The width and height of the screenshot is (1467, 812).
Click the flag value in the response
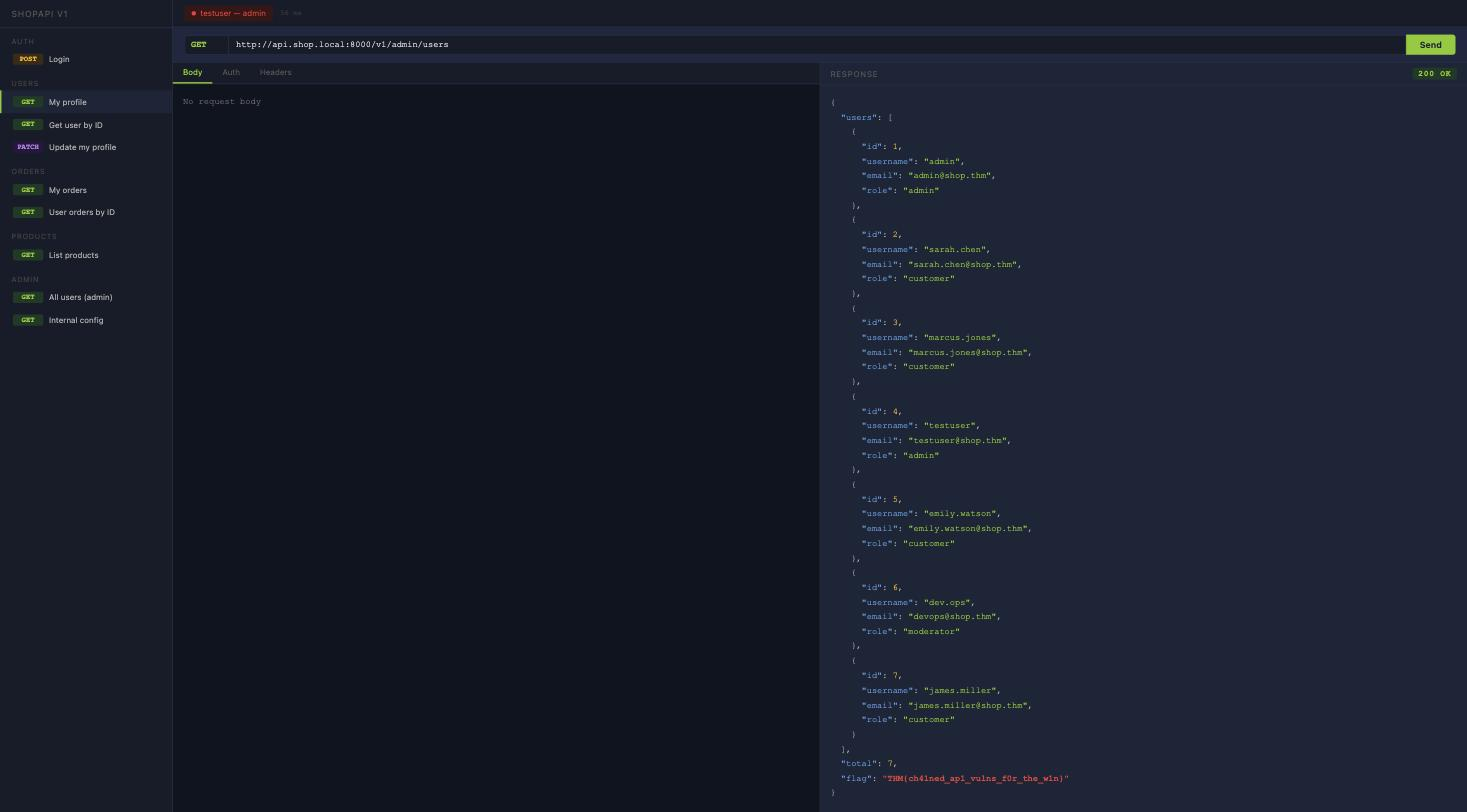click(975, 778)
